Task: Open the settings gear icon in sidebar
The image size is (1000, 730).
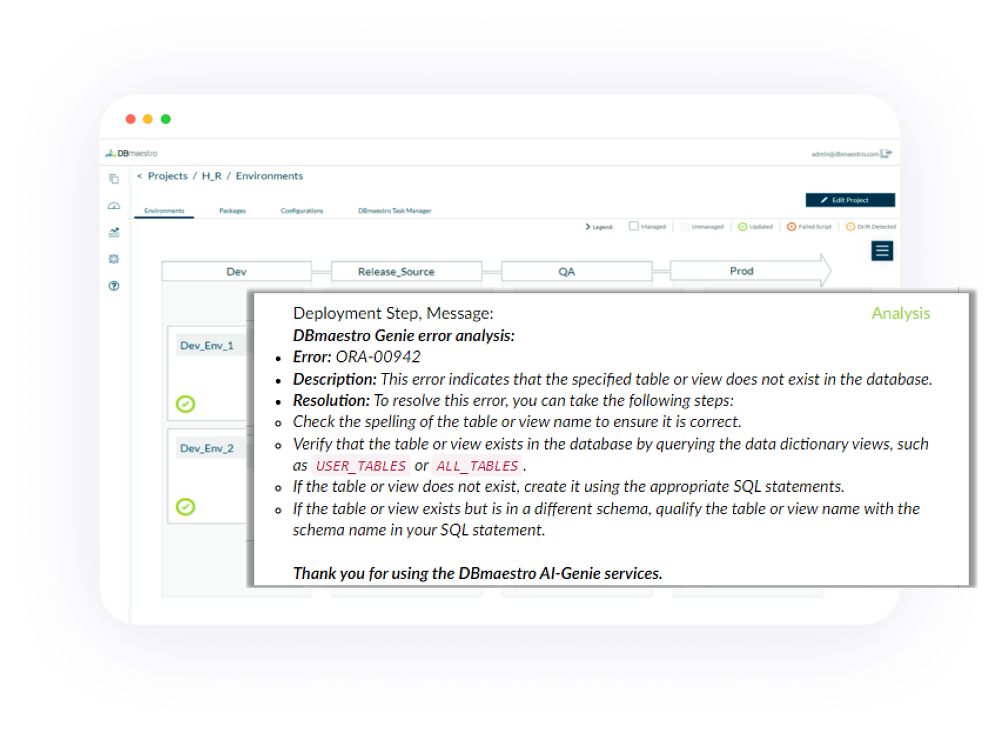Action: 114,259
